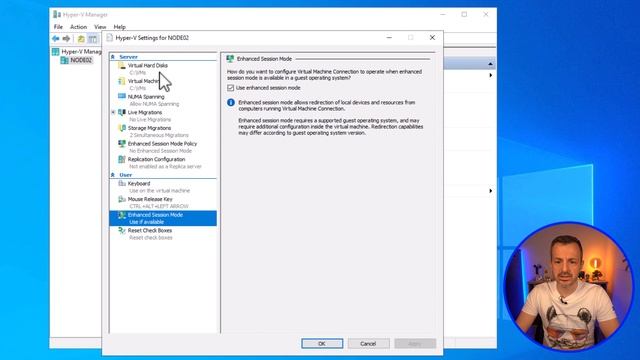Minimize the Hyper-V Settings dialog
The image size is (640, 360).
[x=389, y=38]
